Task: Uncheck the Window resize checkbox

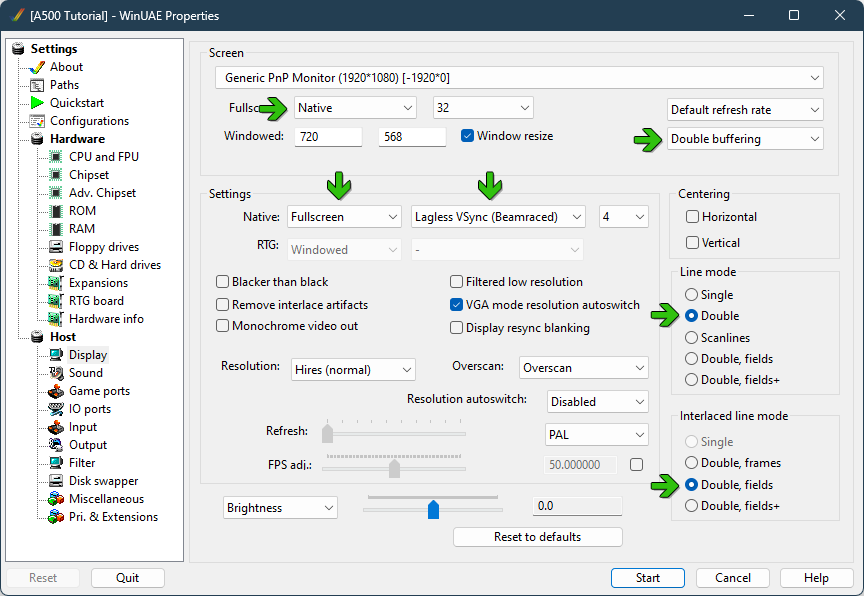Action: pos(467,136)
